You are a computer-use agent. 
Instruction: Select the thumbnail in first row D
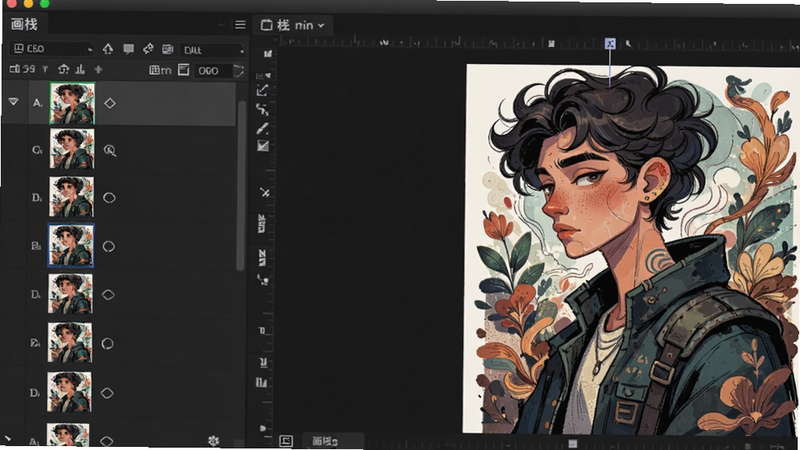click(71, 197)
